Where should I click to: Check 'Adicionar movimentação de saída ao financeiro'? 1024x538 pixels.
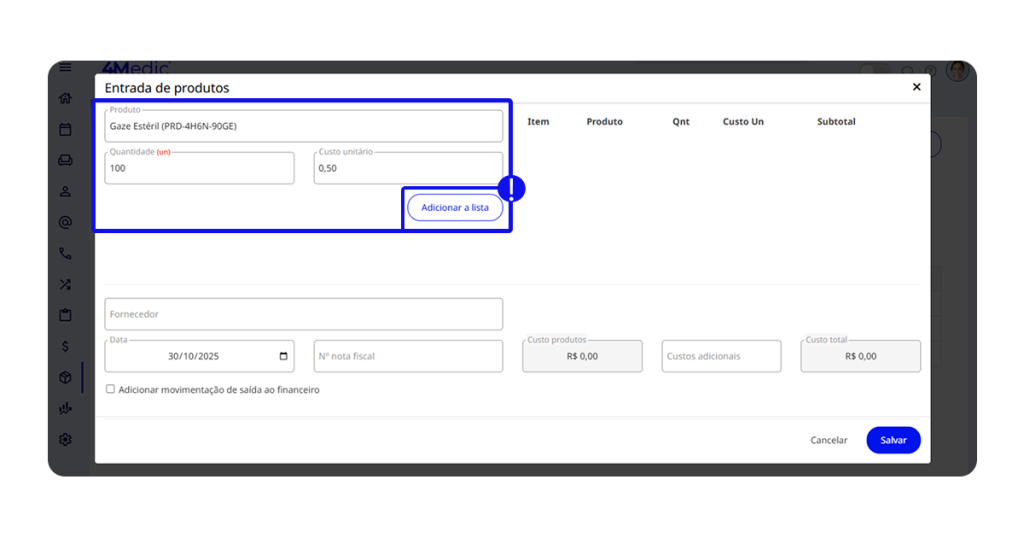click(111, 390)
